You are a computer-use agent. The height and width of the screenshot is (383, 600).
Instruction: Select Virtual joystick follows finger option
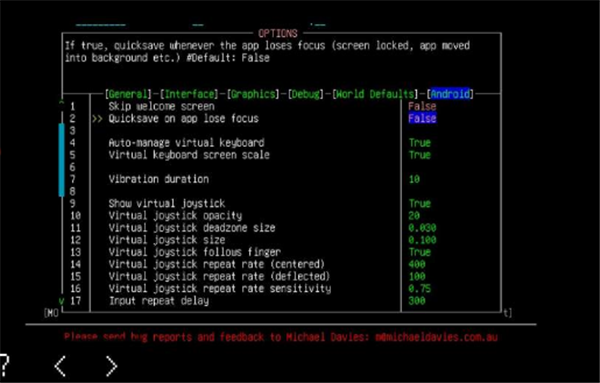194,252
